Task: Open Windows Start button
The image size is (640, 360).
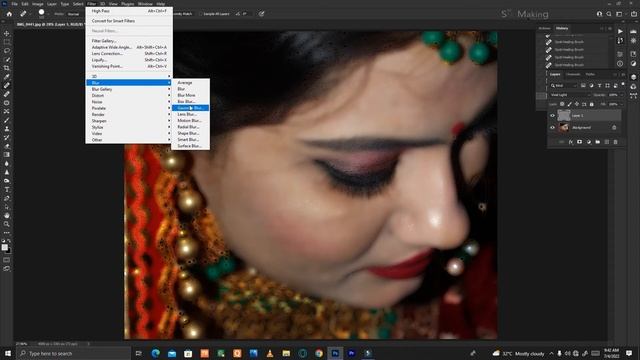Action: (8, 353)
